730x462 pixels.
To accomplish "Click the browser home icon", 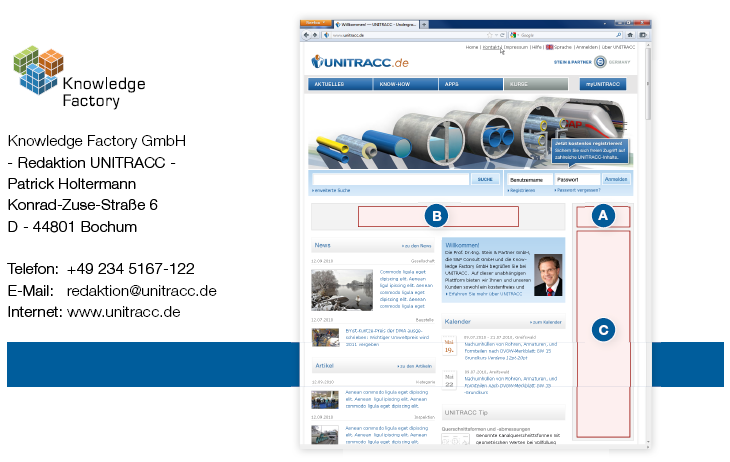I will [630, 34].
